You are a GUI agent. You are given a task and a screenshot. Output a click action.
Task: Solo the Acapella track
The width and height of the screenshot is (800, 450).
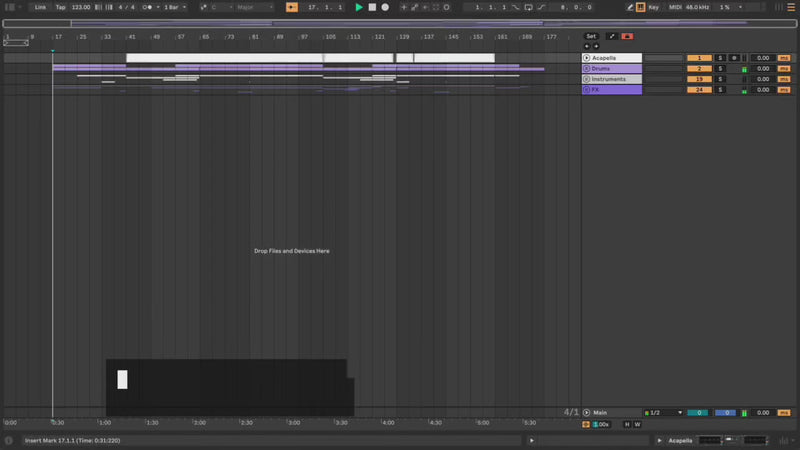(719, 58)
